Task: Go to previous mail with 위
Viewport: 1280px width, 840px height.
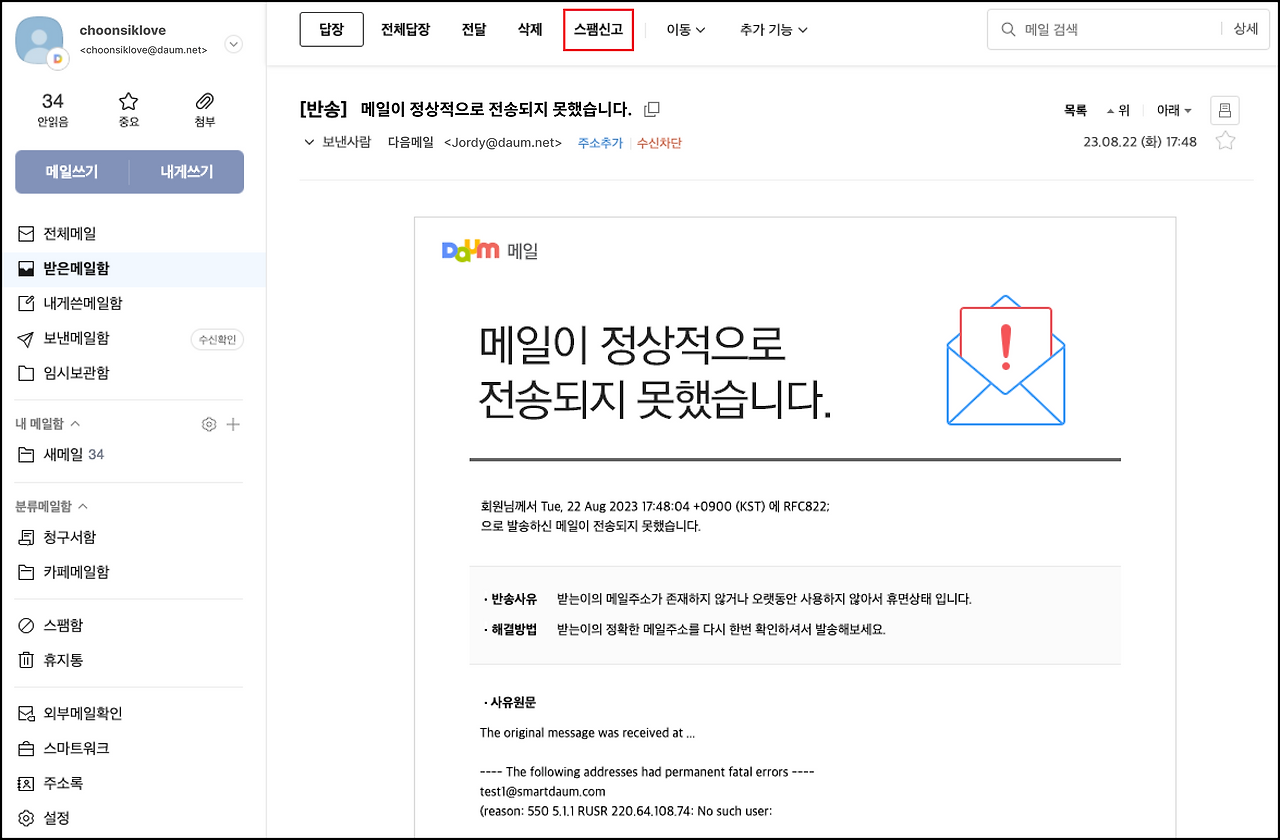Action: [1118, 111]
